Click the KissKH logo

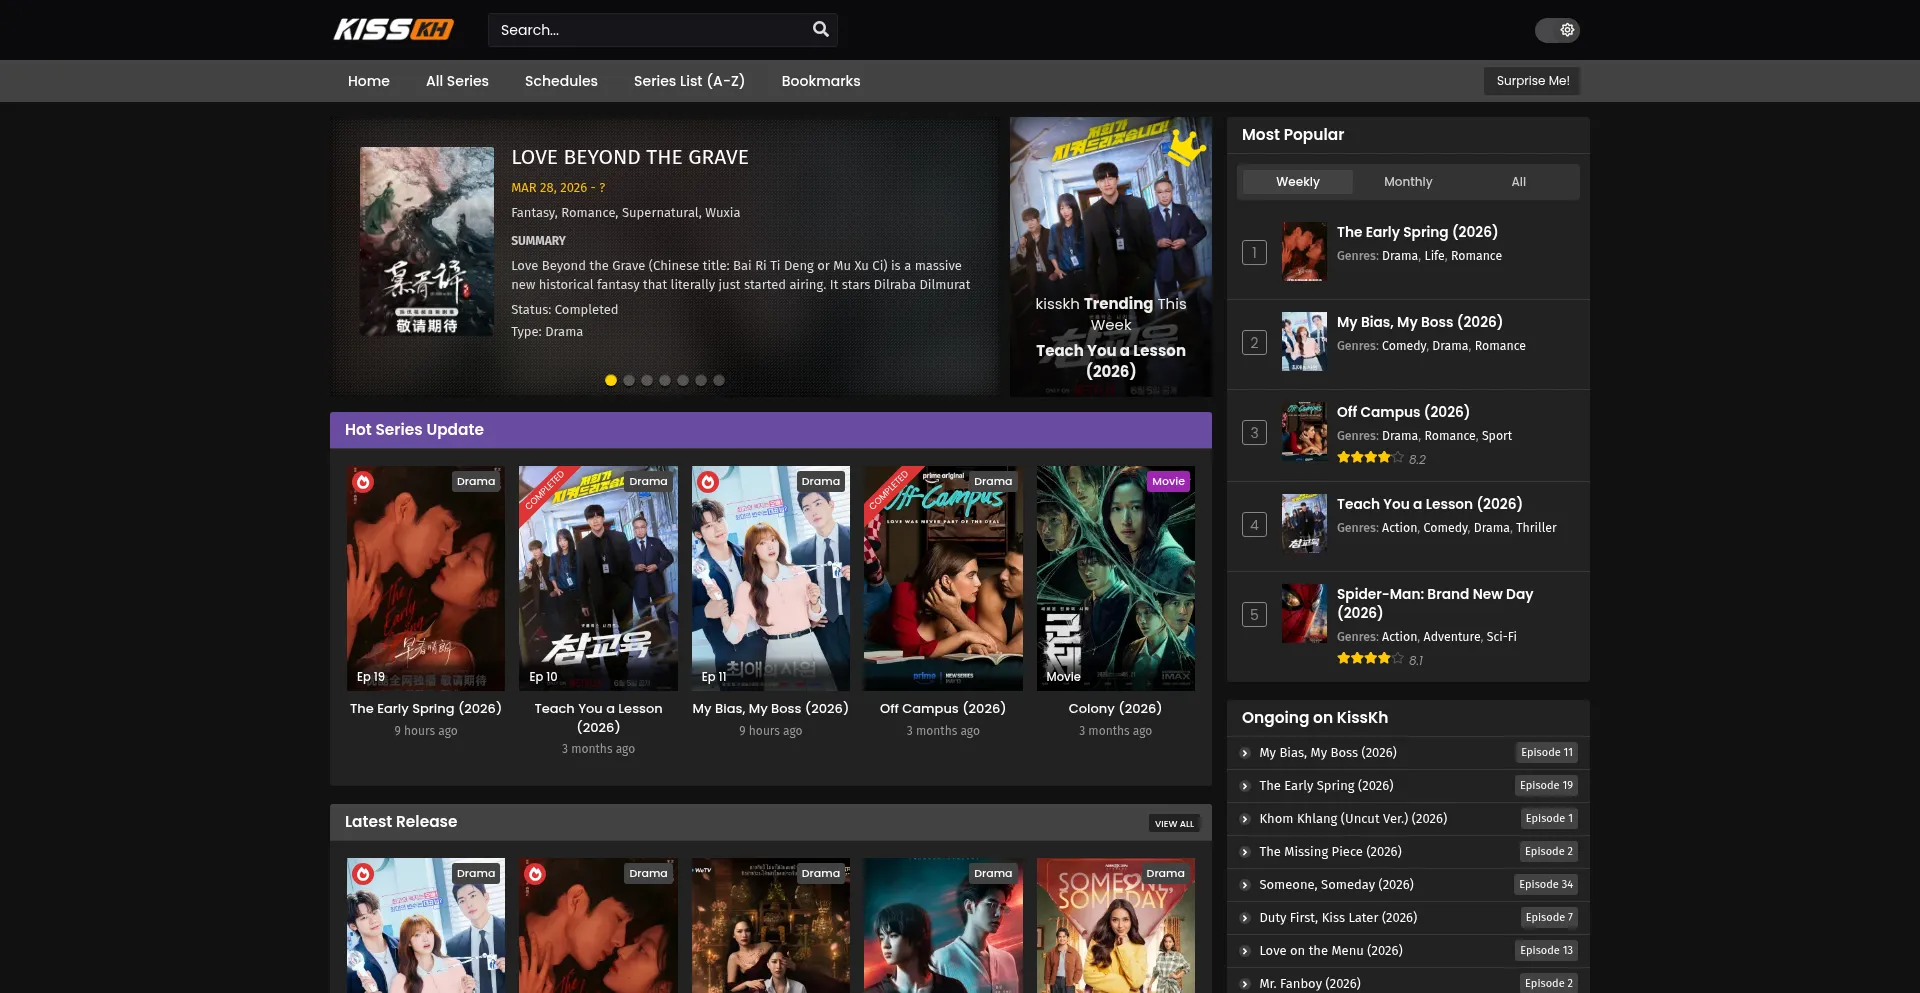[393, 30]
